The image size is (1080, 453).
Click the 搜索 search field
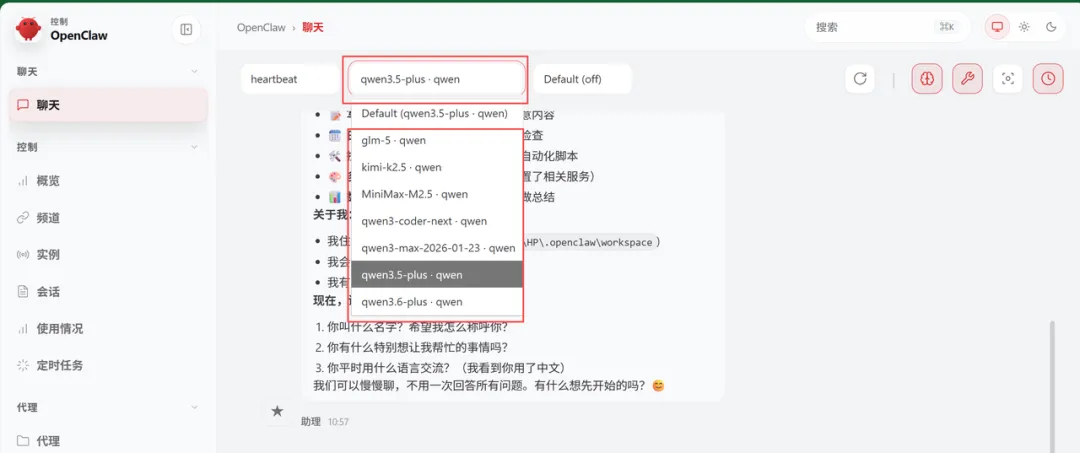pyautogui.click(x=887, y=28)
